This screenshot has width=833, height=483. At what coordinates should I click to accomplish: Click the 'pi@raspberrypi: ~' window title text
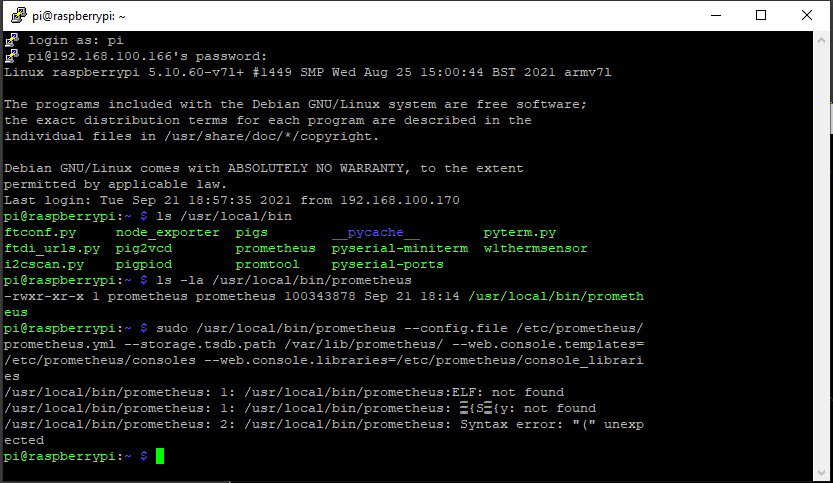coord(79,16)
